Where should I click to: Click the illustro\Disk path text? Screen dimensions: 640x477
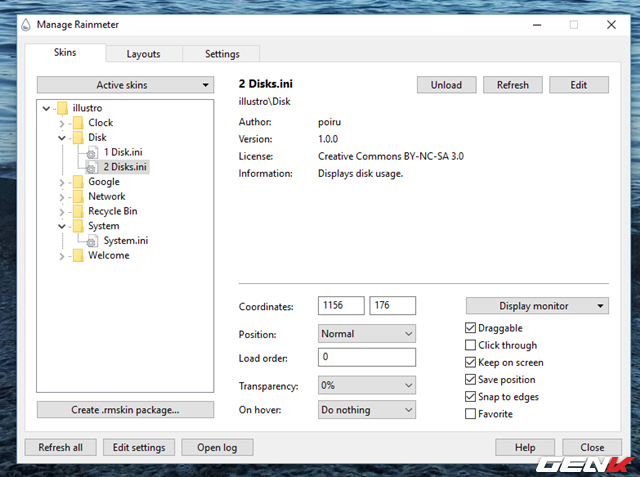coord(264,102)
